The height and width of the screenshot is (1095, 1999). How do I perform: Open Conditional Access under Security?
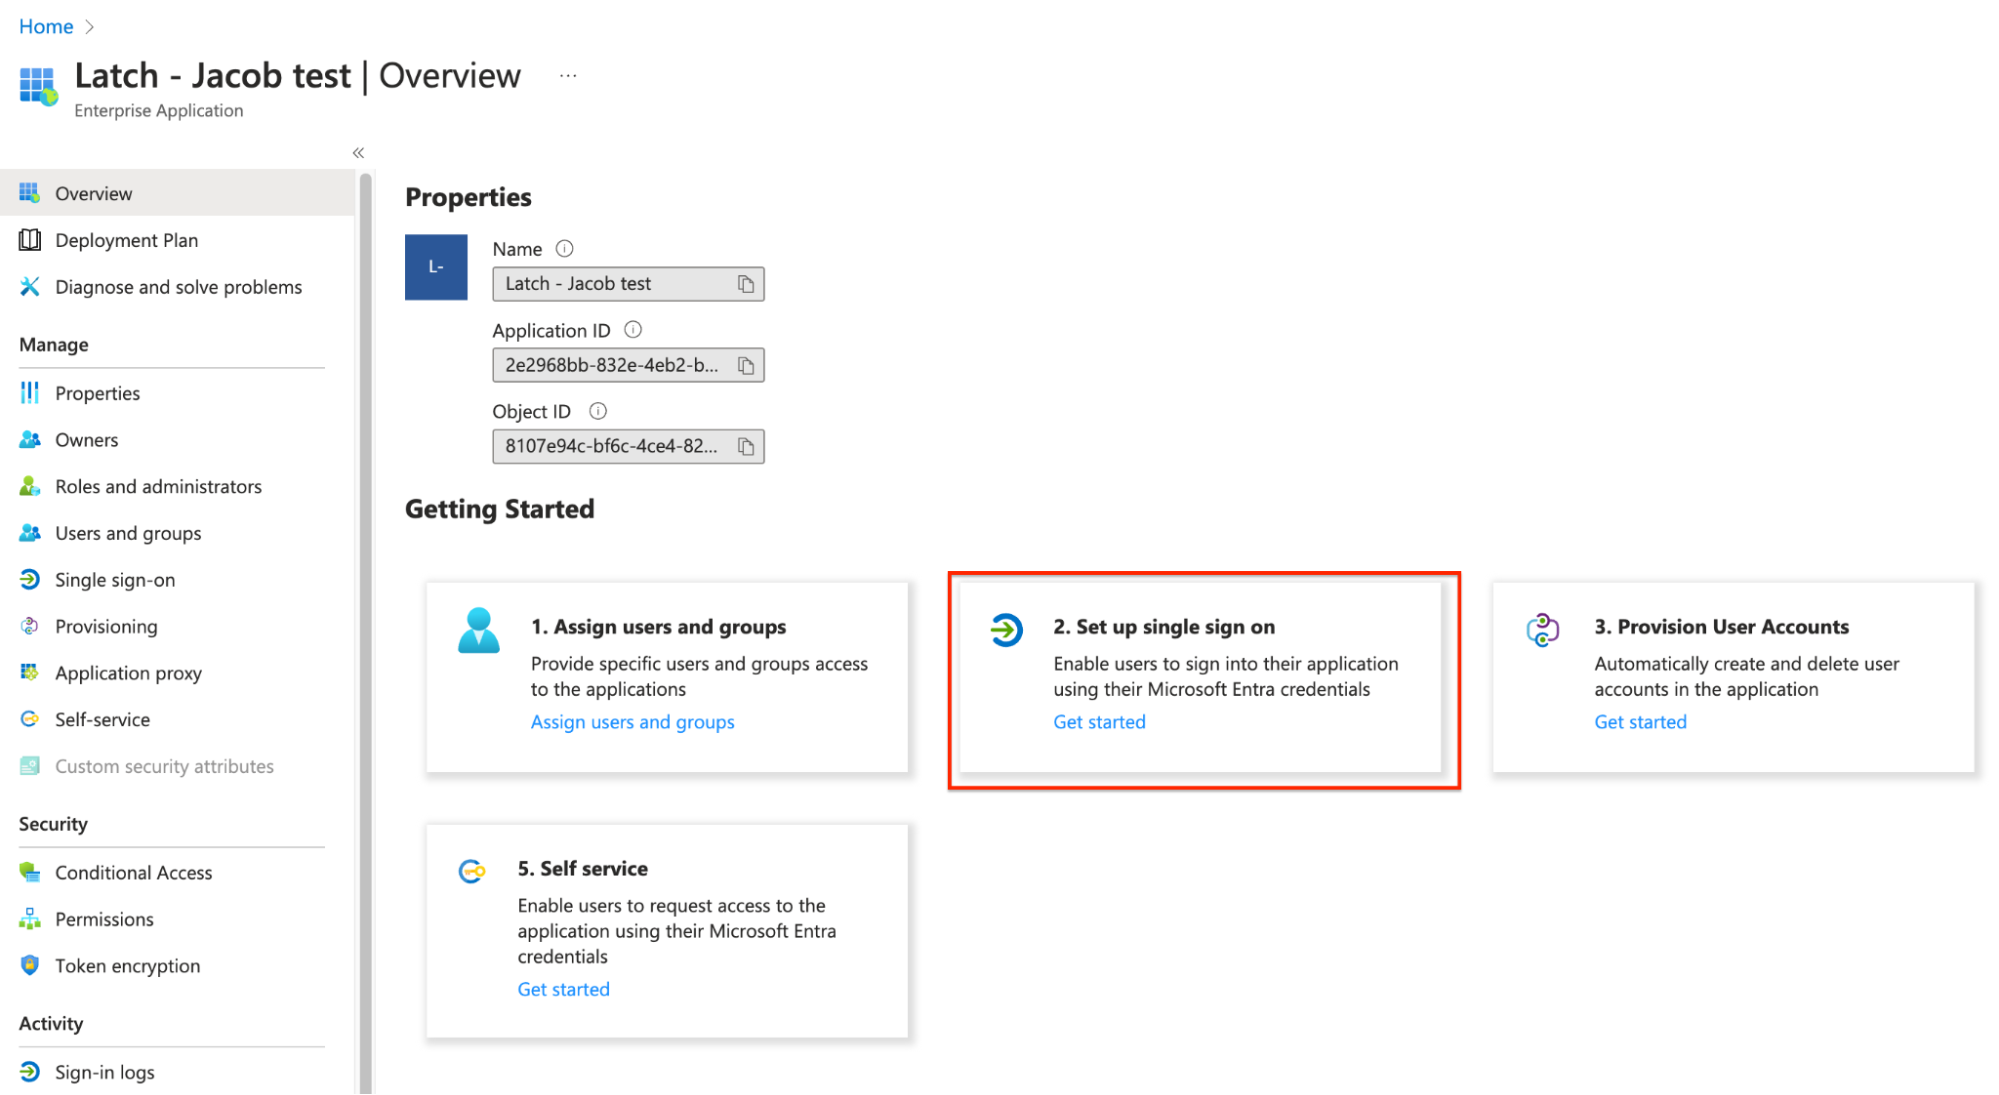point(133,873)
